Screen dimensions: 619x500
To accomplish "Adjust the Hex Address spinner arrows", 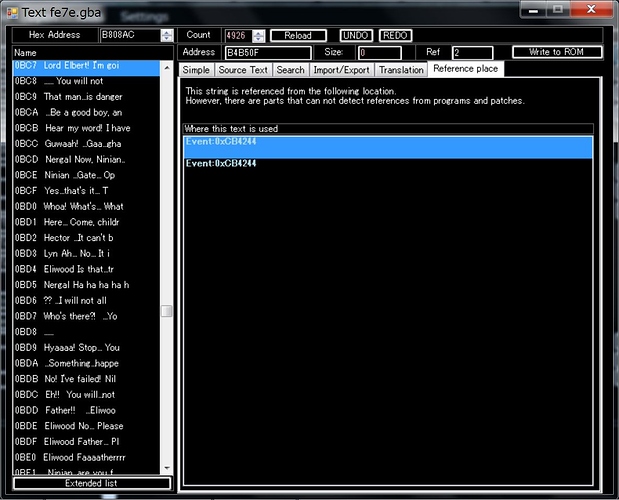I will pyautogui.click(x=167, y=35).
